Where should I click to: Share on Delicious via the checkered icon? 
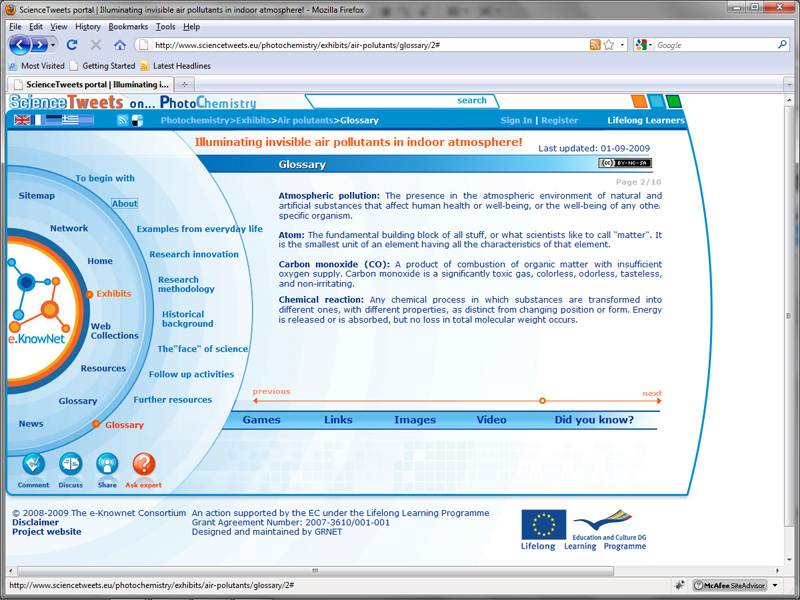(x=137, y=120)
